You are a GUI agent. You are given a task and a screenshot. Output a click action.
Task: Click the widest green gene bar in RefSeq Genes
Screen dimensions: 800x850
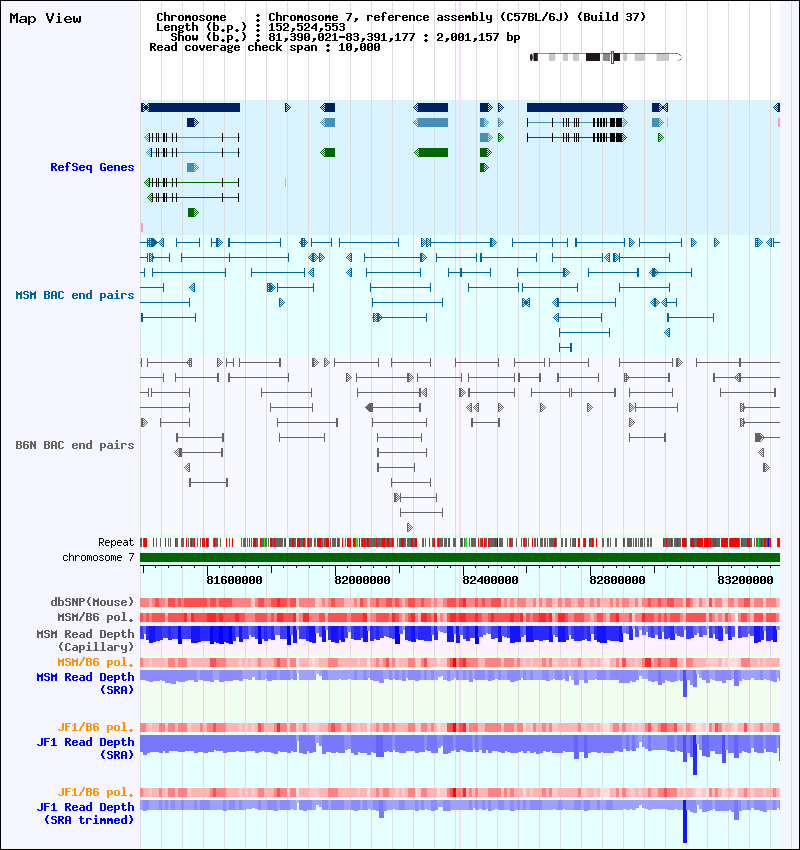tap(431, 153)
